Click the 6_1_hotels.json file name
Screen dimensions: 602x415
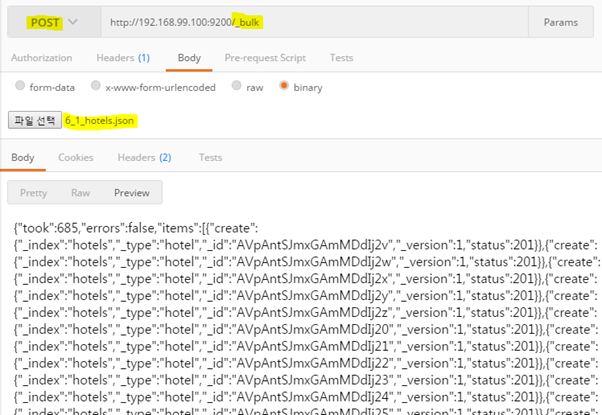click(100, 121)
